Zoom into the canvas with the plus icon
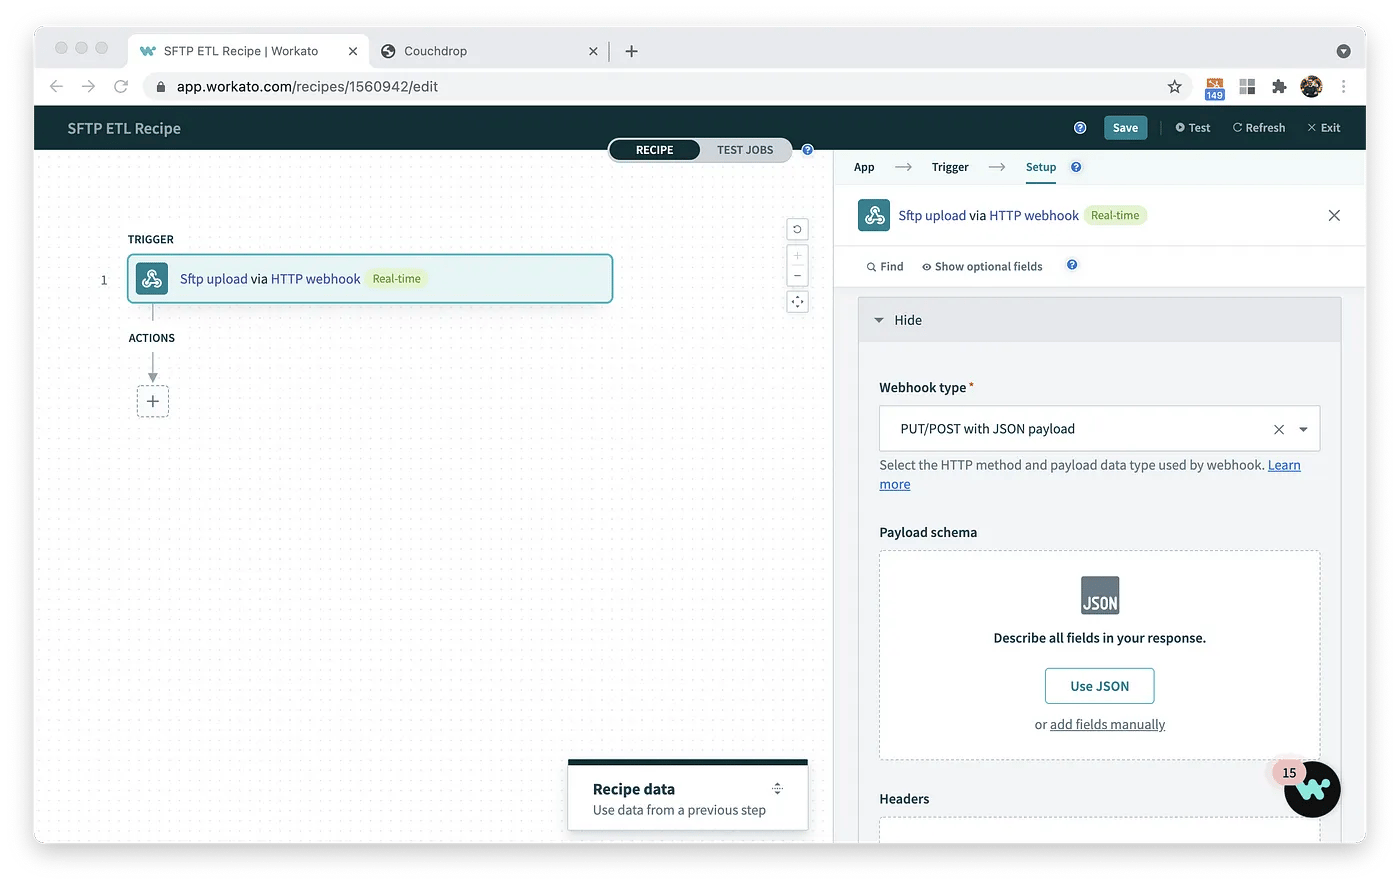This screenshot has height=885, width=1400. click(x=797, y=257)
